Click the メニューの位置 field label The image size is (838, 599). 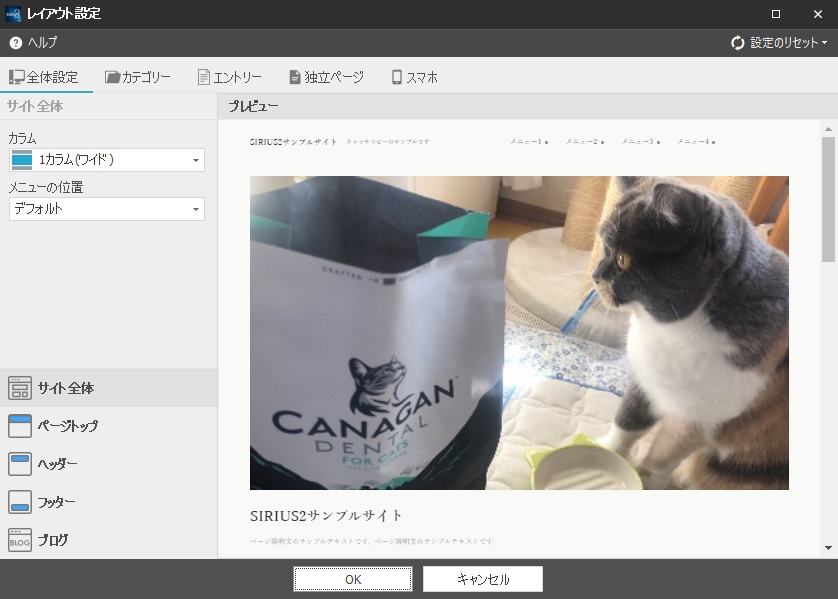(x=46, y=188)
